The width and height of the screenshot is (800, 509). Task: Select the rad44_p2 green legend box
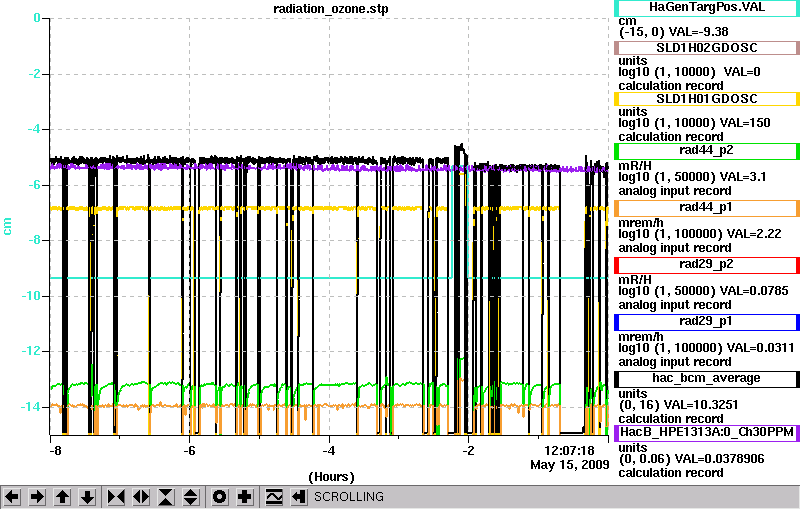(707, 150)
